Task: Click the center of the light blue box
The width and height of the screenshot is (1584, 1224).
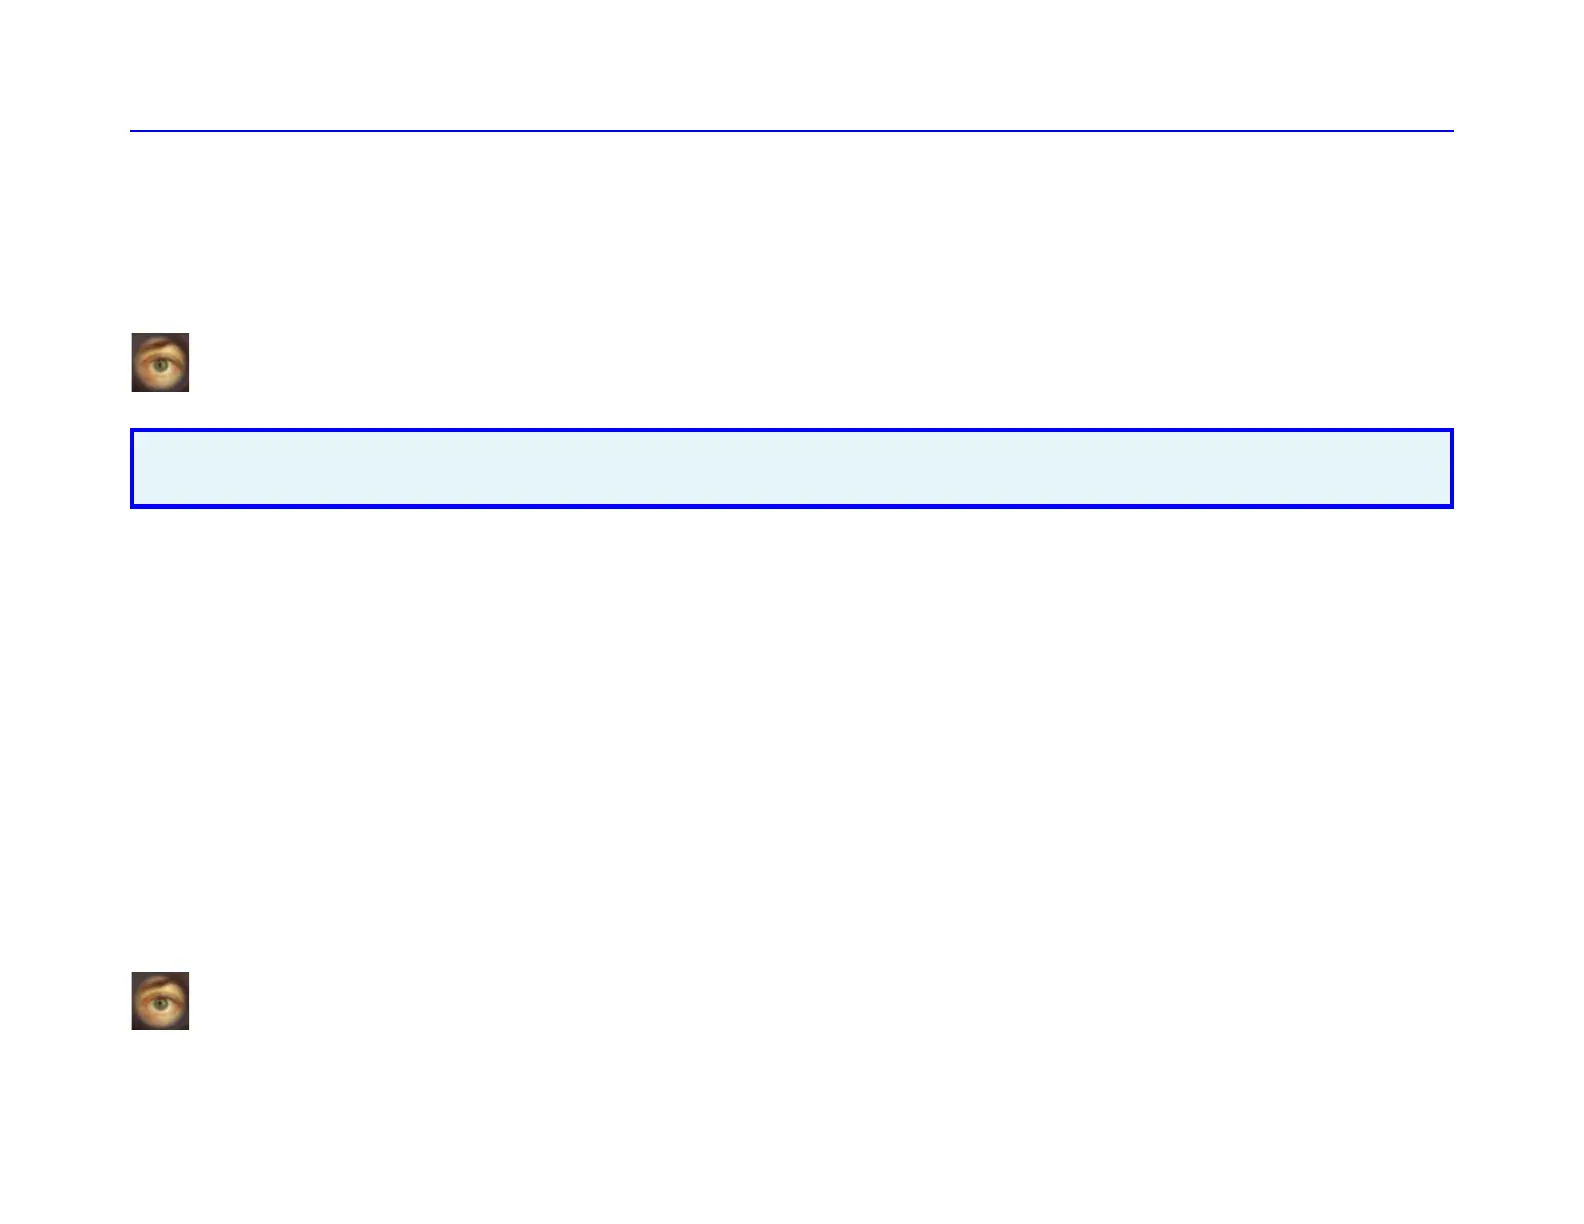Action: click(x=791, y=469)
